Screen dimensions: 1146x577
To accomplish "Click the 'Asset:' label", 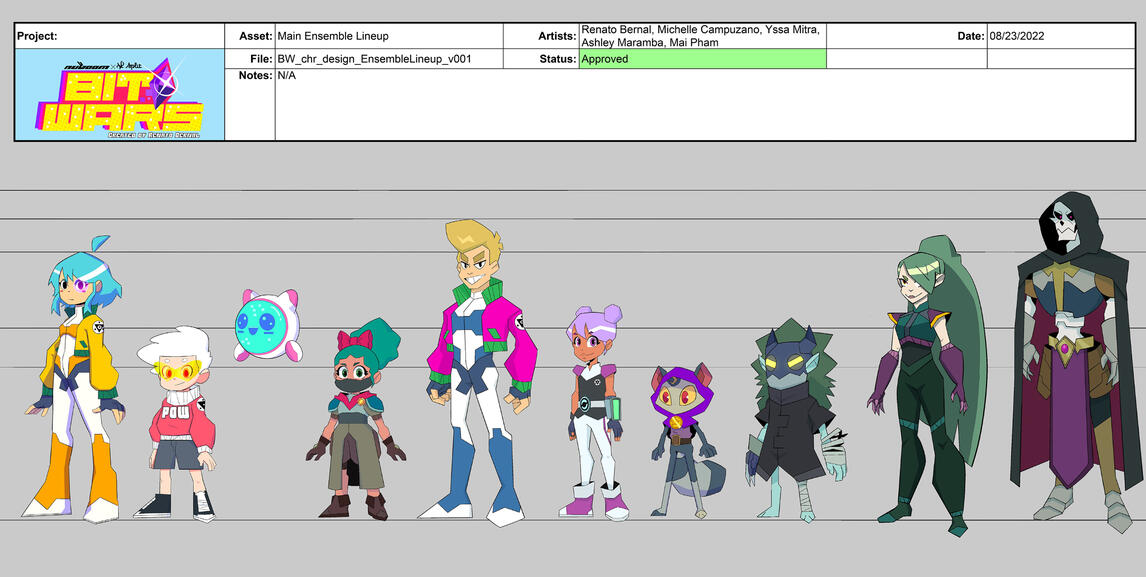I will tap(256, 36).
